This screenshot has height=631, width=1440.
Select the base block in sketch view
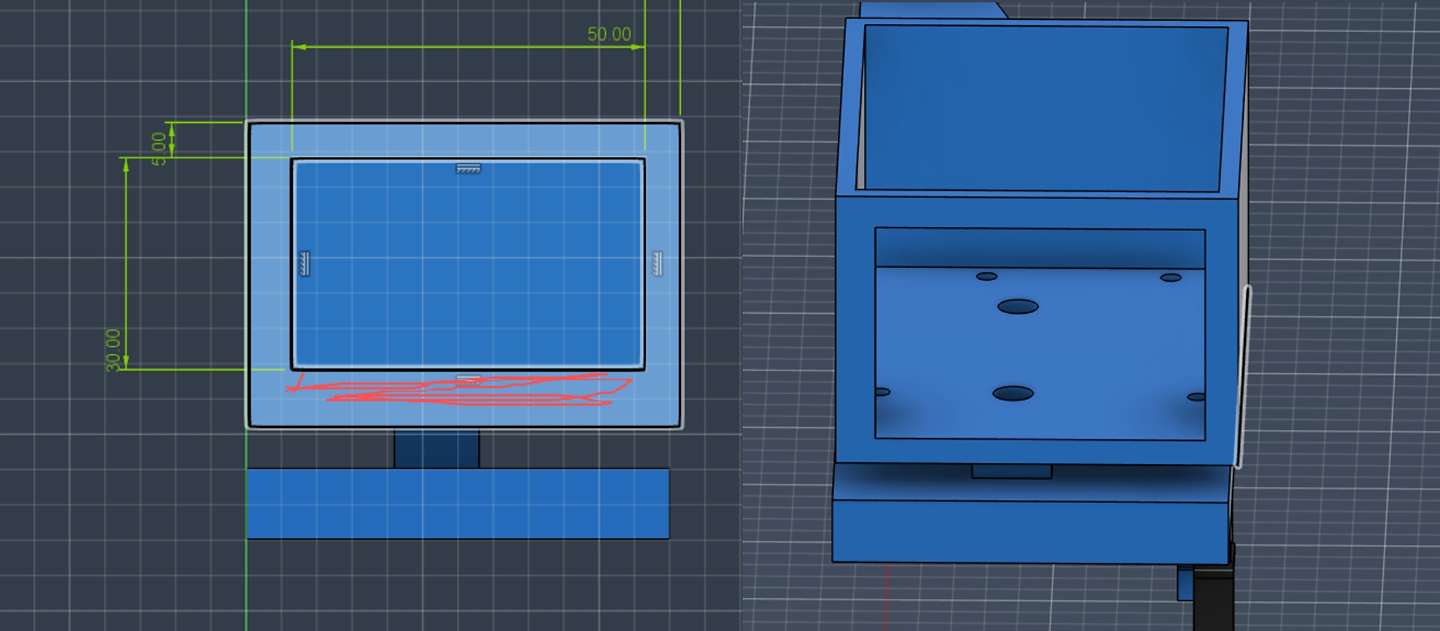coord(458,503)
